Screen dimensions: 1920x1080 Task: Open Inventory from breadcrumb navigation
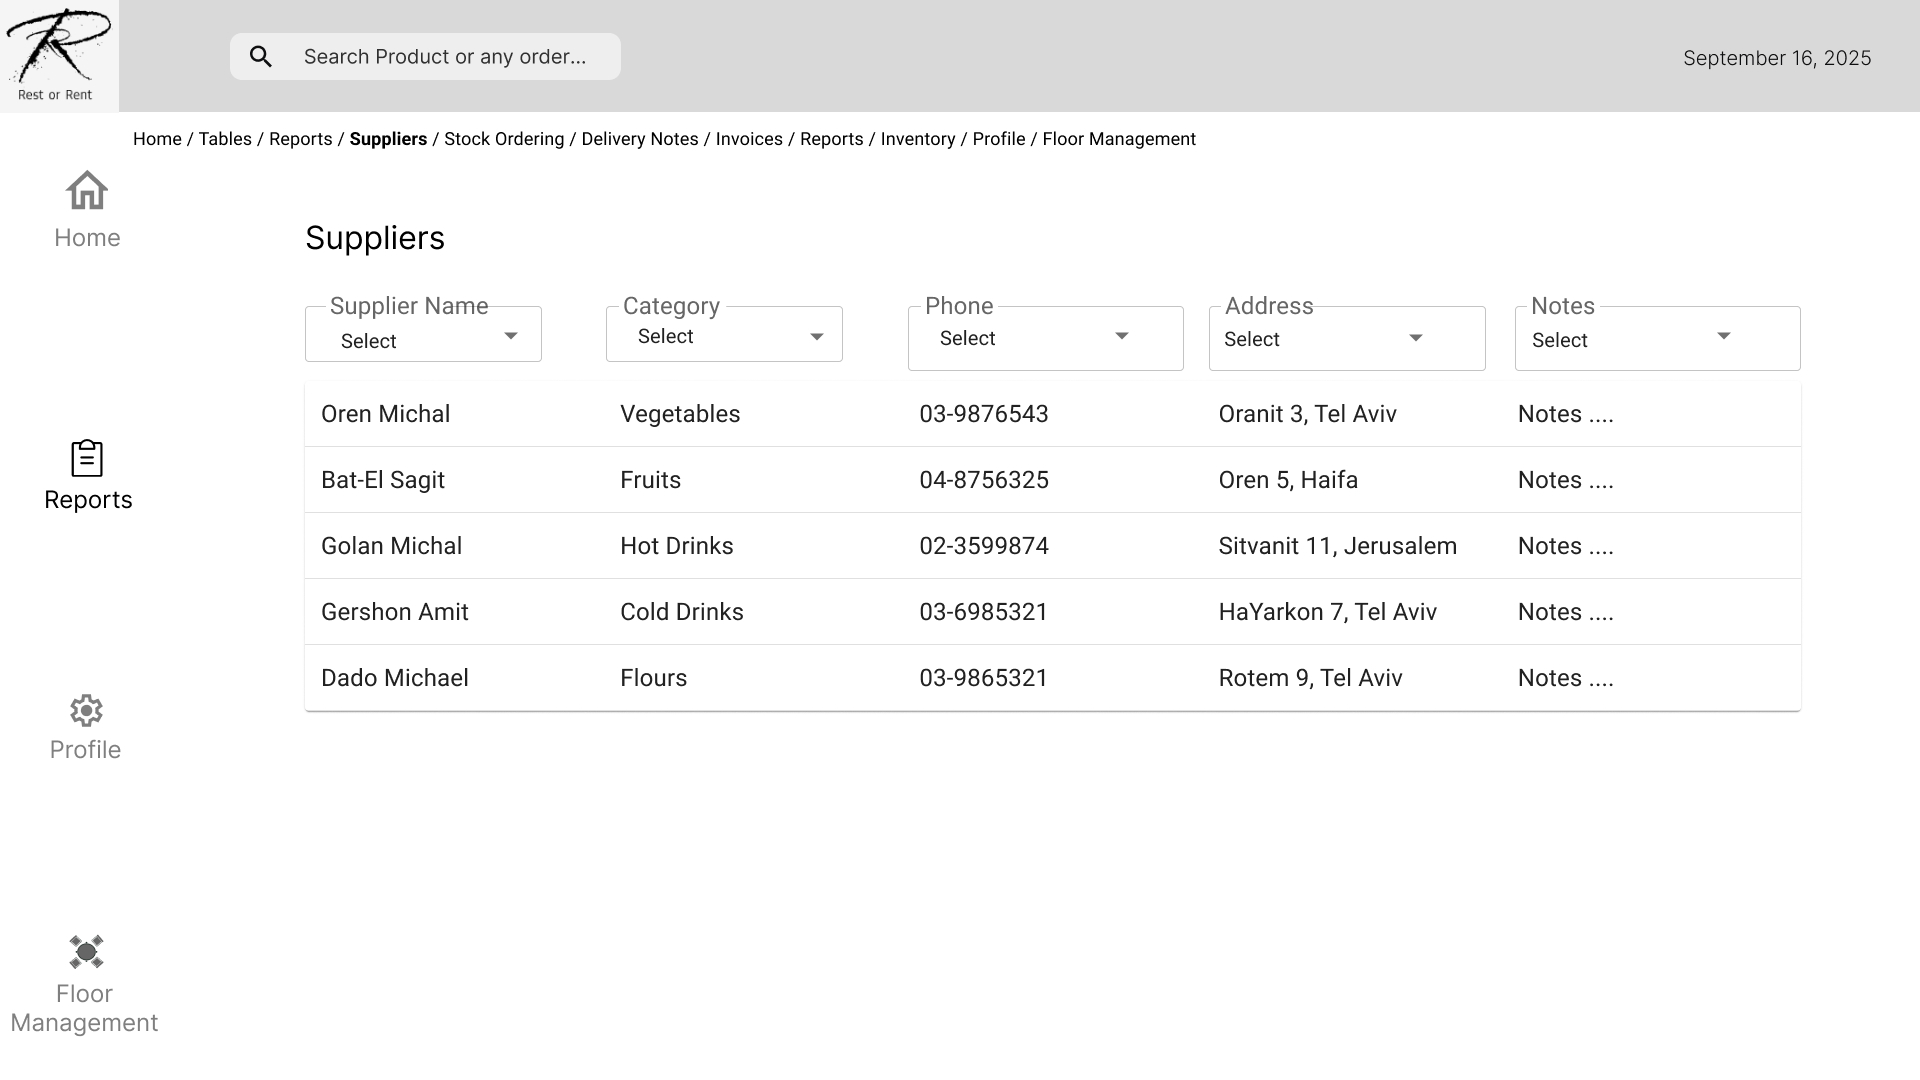(917, 139)
